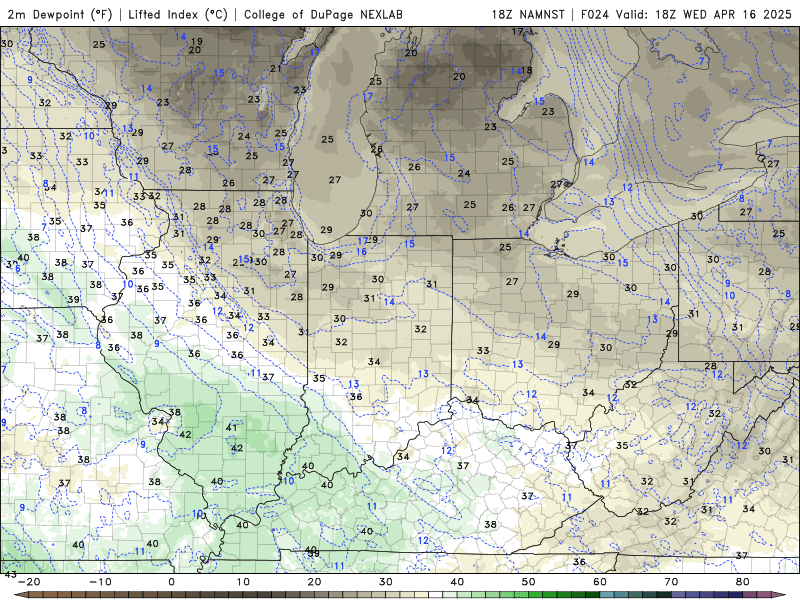Click the 70 label on the color scale
This screenshot has width=800, height=600.
(671, 582)
